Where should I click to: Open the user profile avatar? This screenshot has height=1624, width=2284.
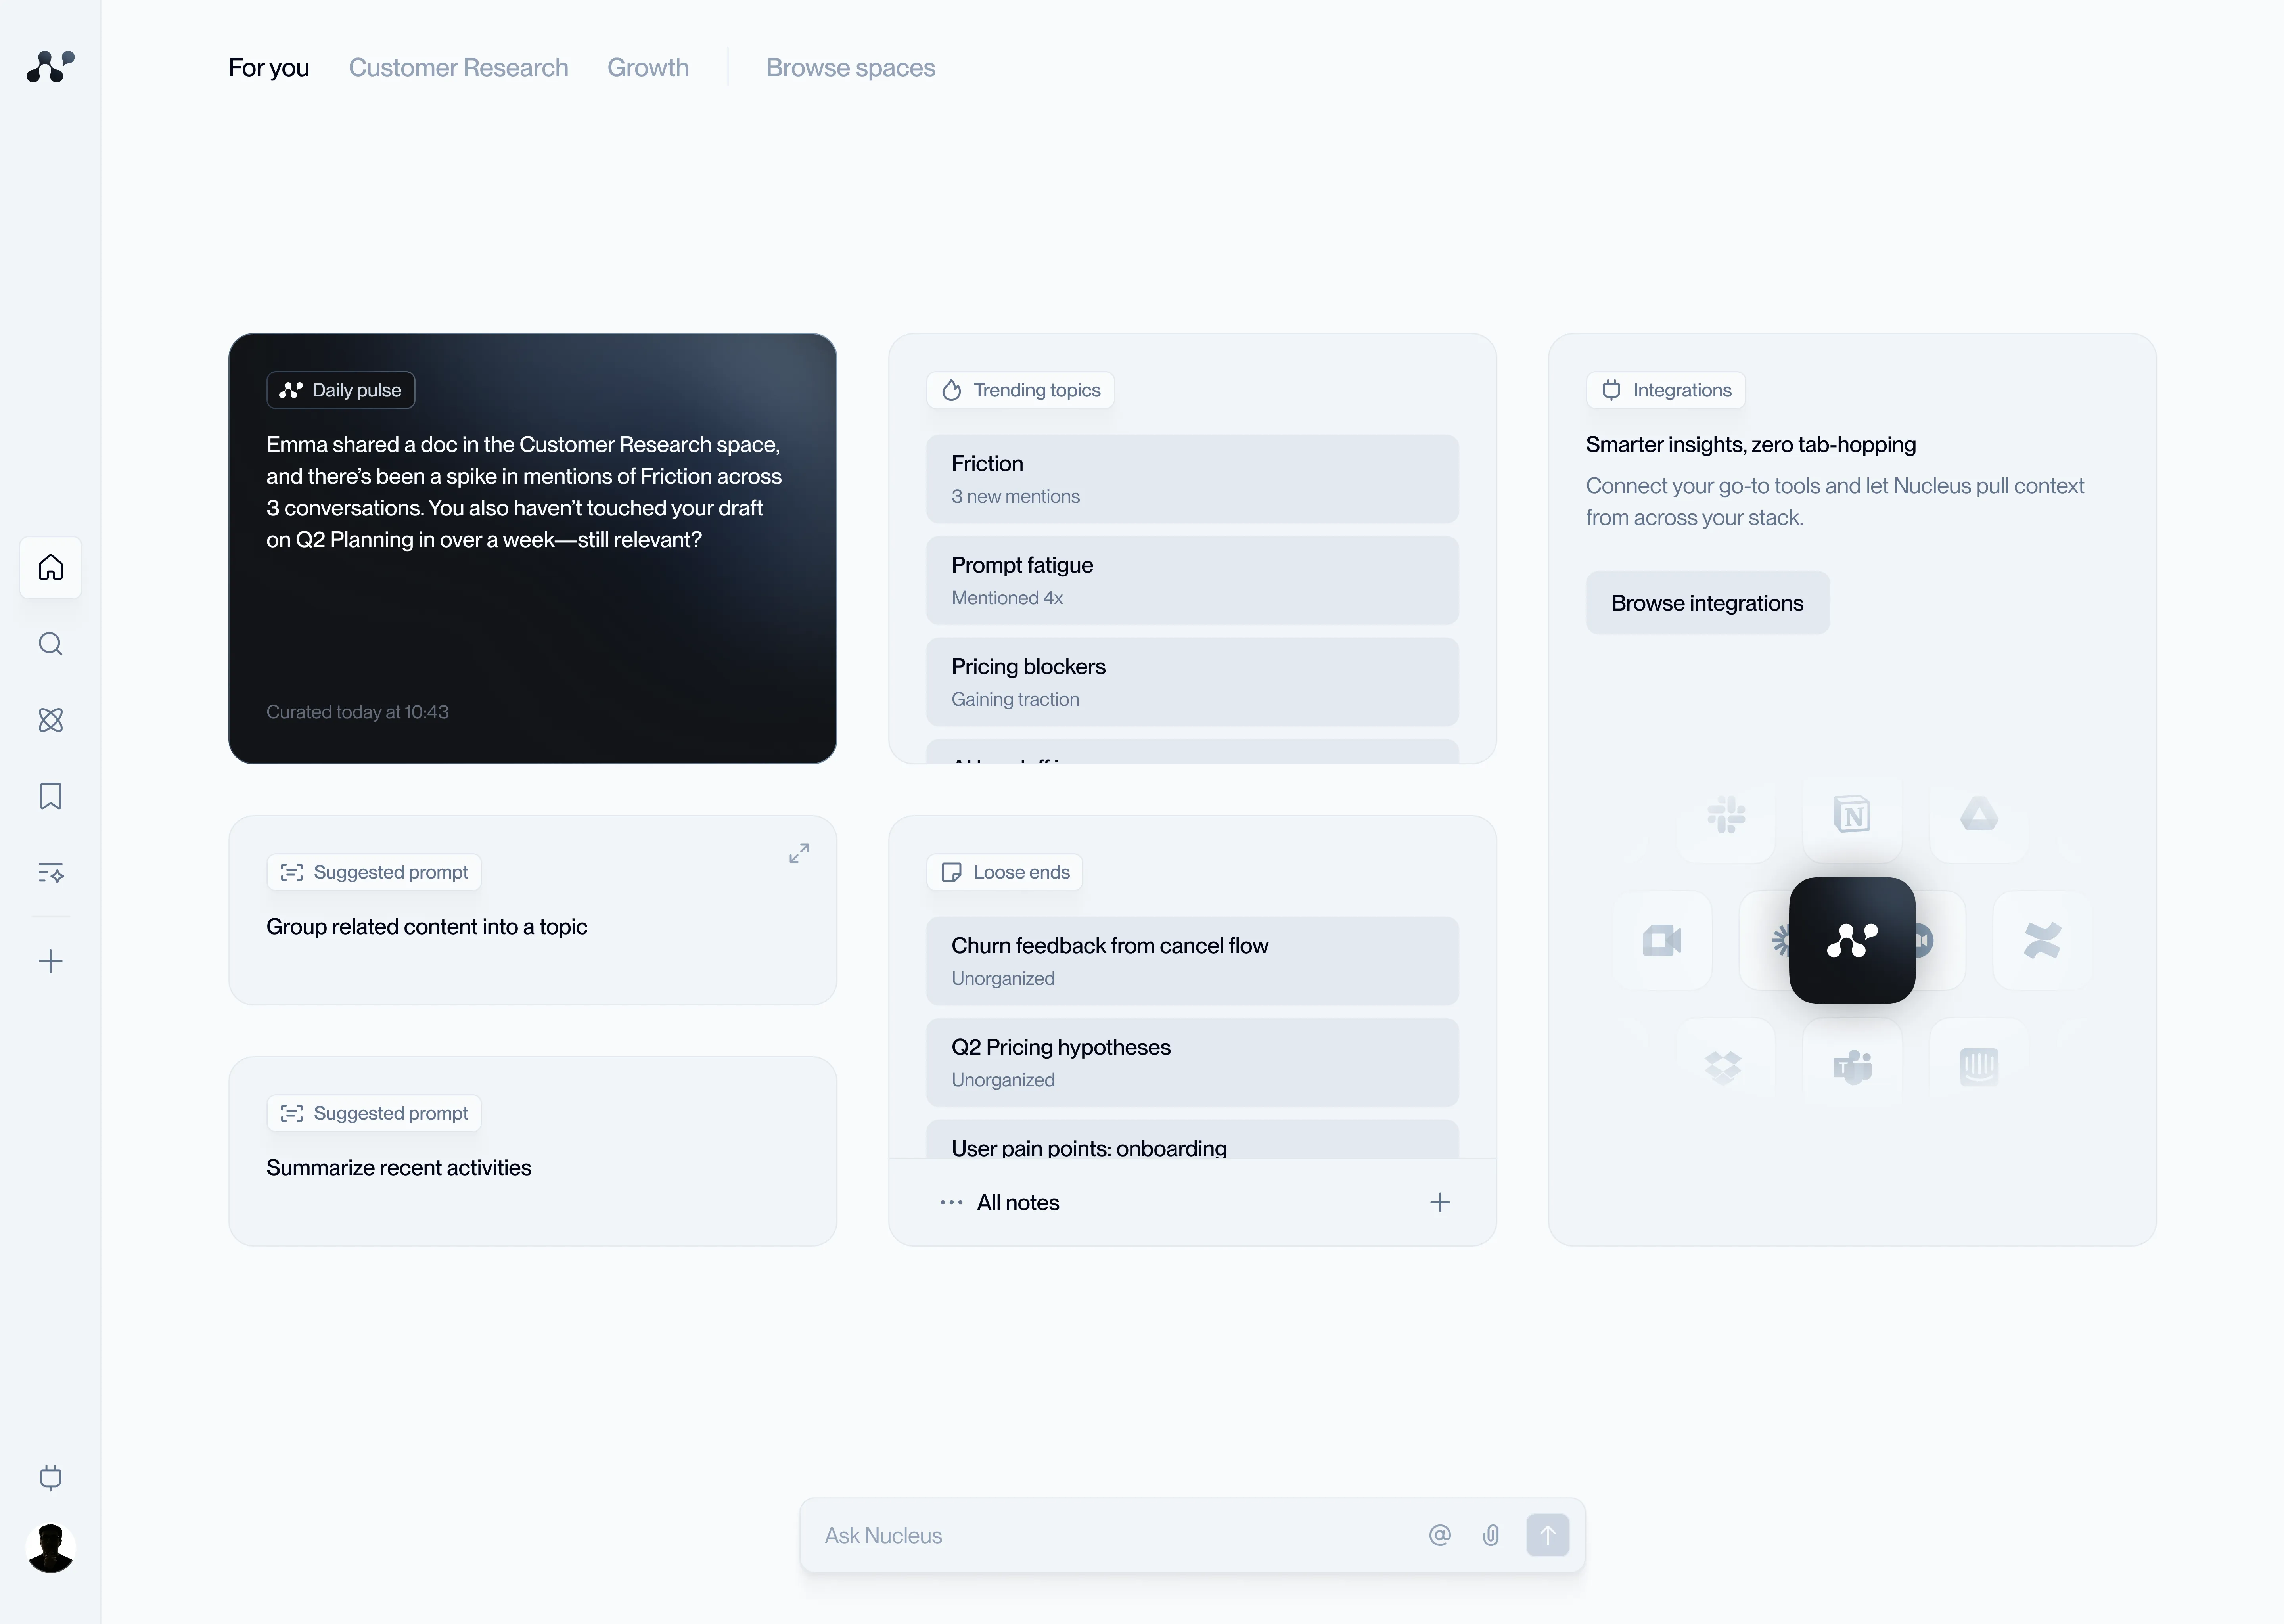51,1548
